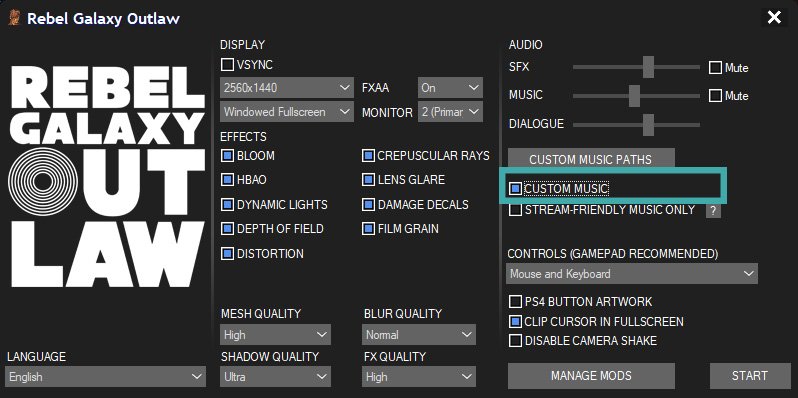Click the ? help button for stream-friendly music
The width and height of the screenshot is (798, 398).
coord(713,210)
